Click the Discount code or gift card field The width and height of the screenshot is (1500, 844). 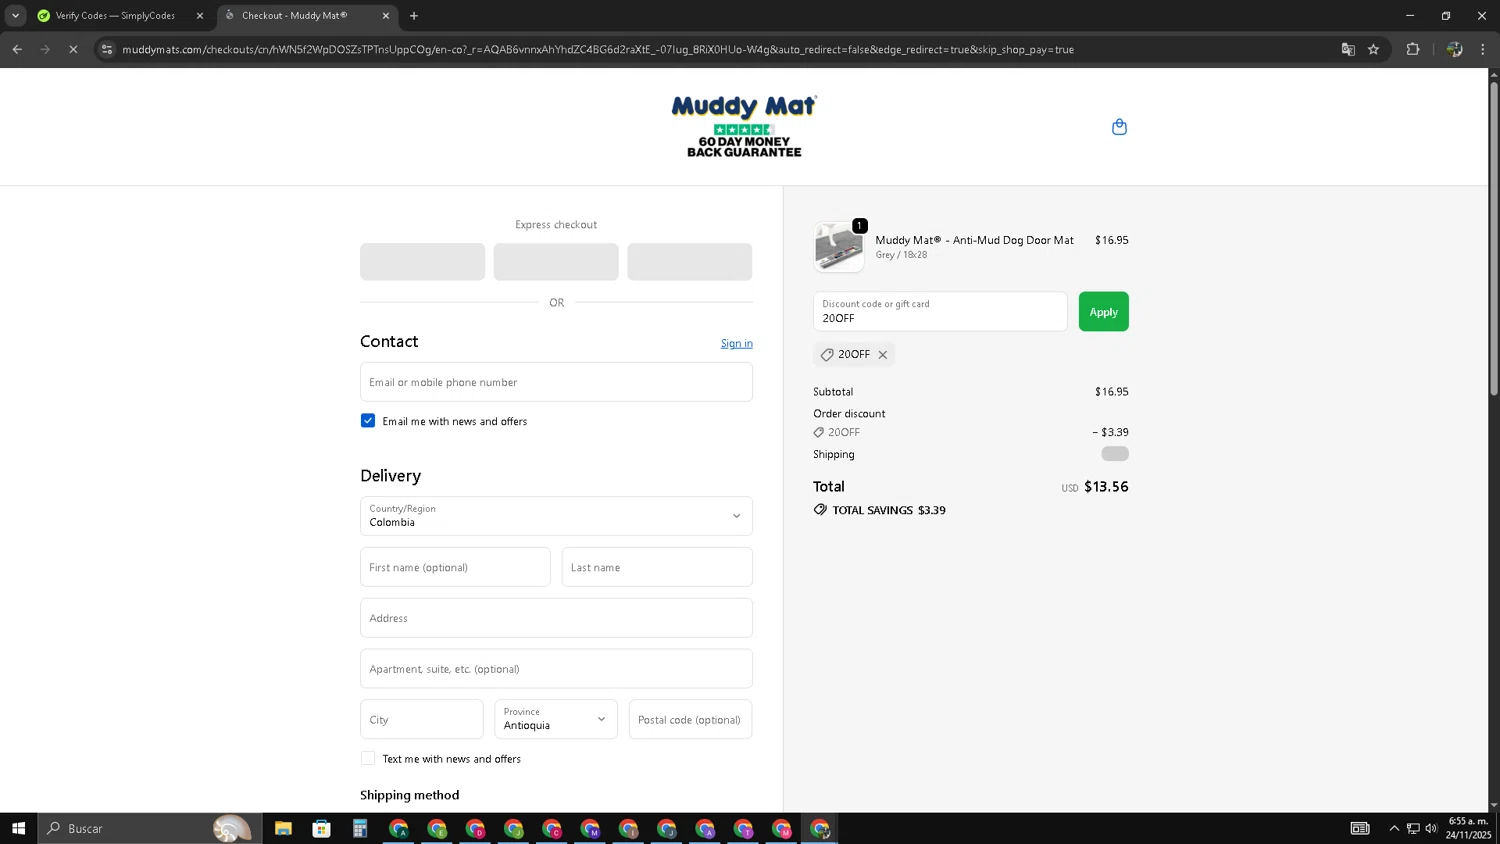940,312
